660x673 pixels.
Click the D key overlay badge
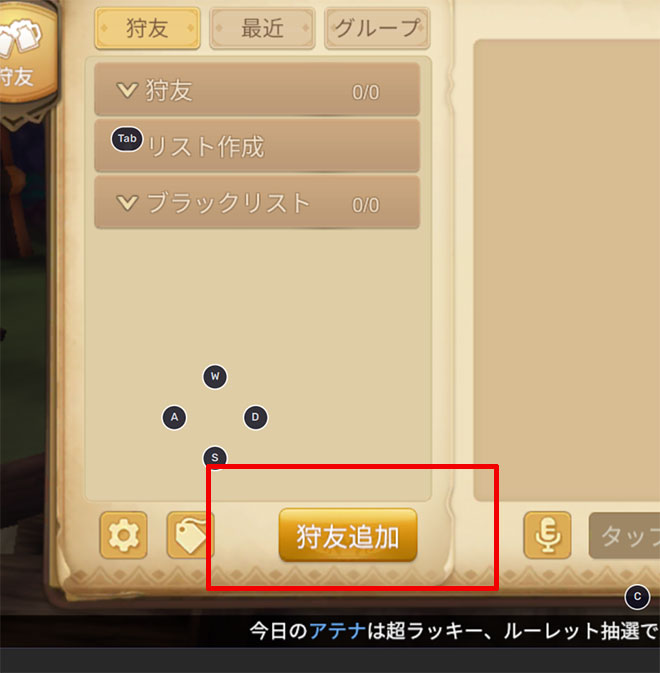(x=255, y=417)
